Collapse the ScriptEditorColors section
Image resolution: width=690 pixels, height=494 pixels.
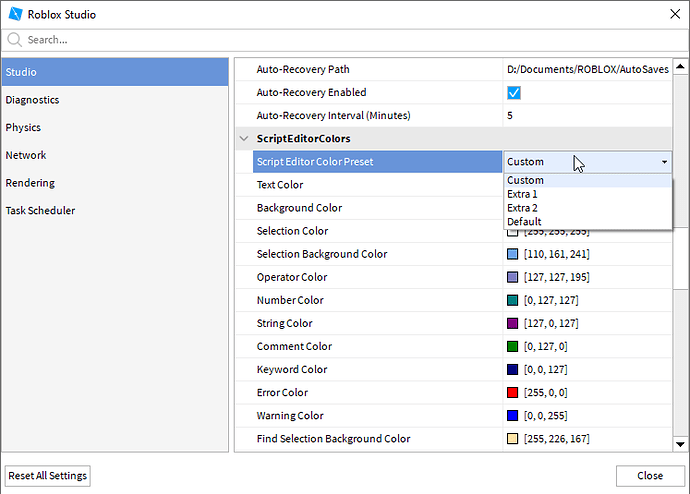(x=243, y=139)
